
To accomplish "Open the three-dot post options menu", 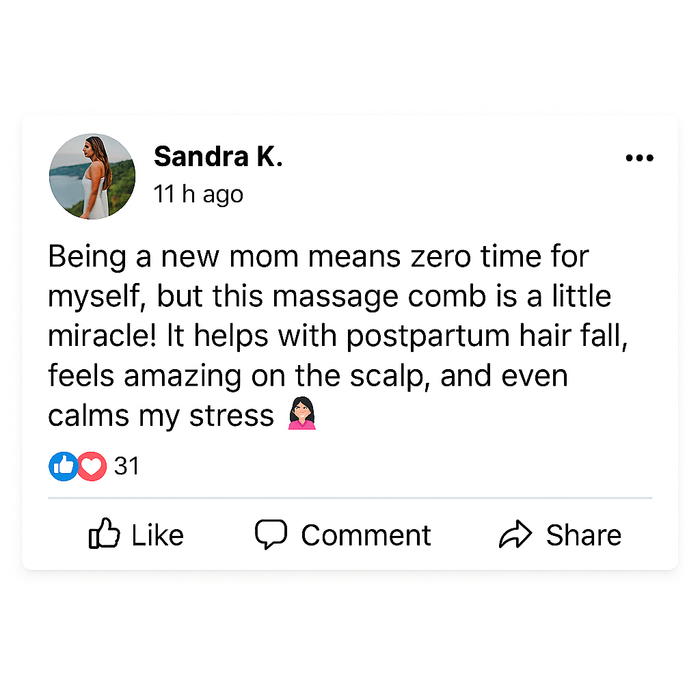I will coord(638,158).
